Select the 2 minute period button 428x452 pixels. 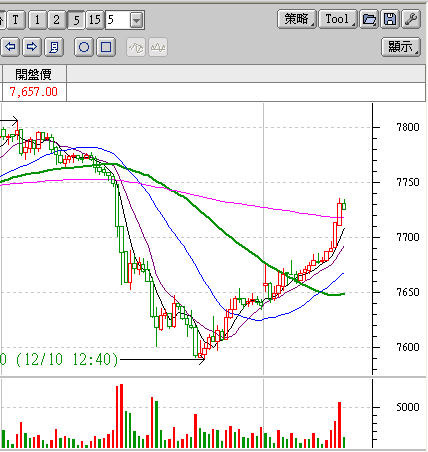[56, 20]
